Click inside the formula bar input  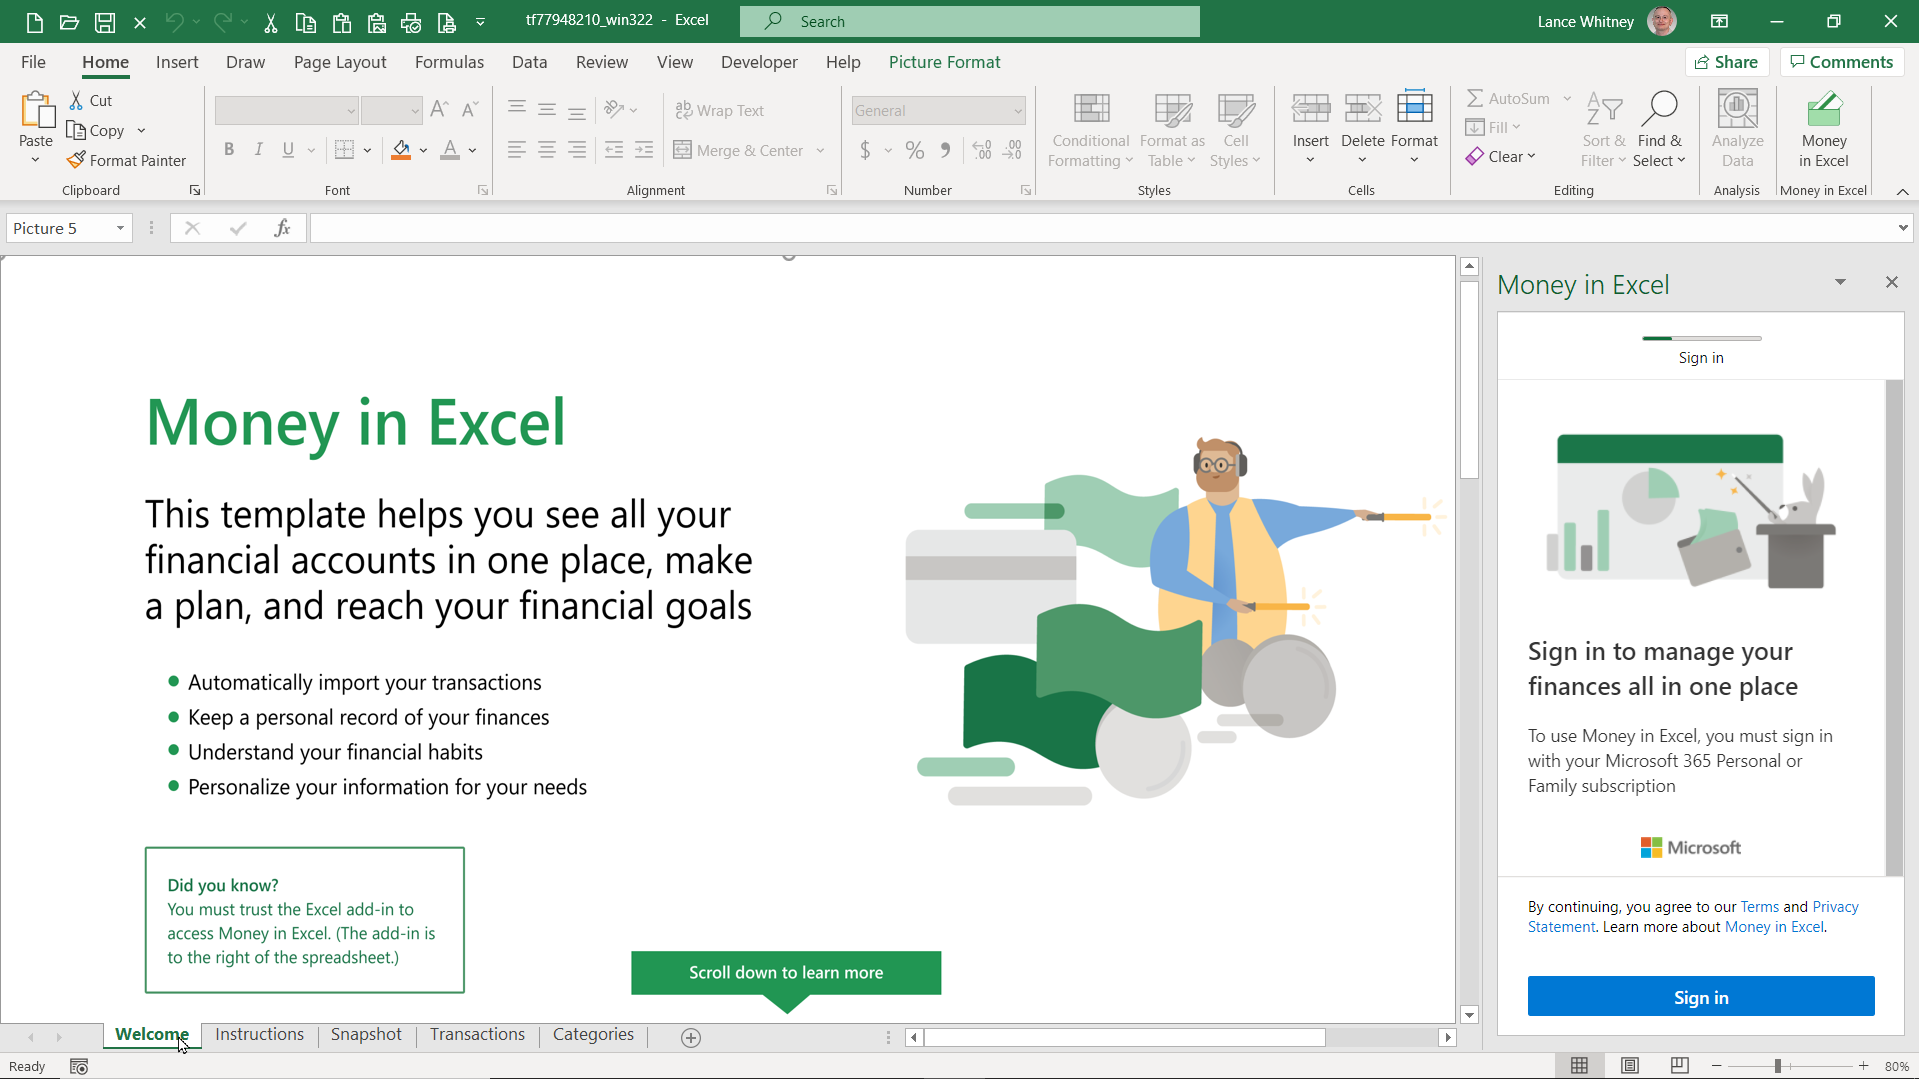click(1100, 228)
